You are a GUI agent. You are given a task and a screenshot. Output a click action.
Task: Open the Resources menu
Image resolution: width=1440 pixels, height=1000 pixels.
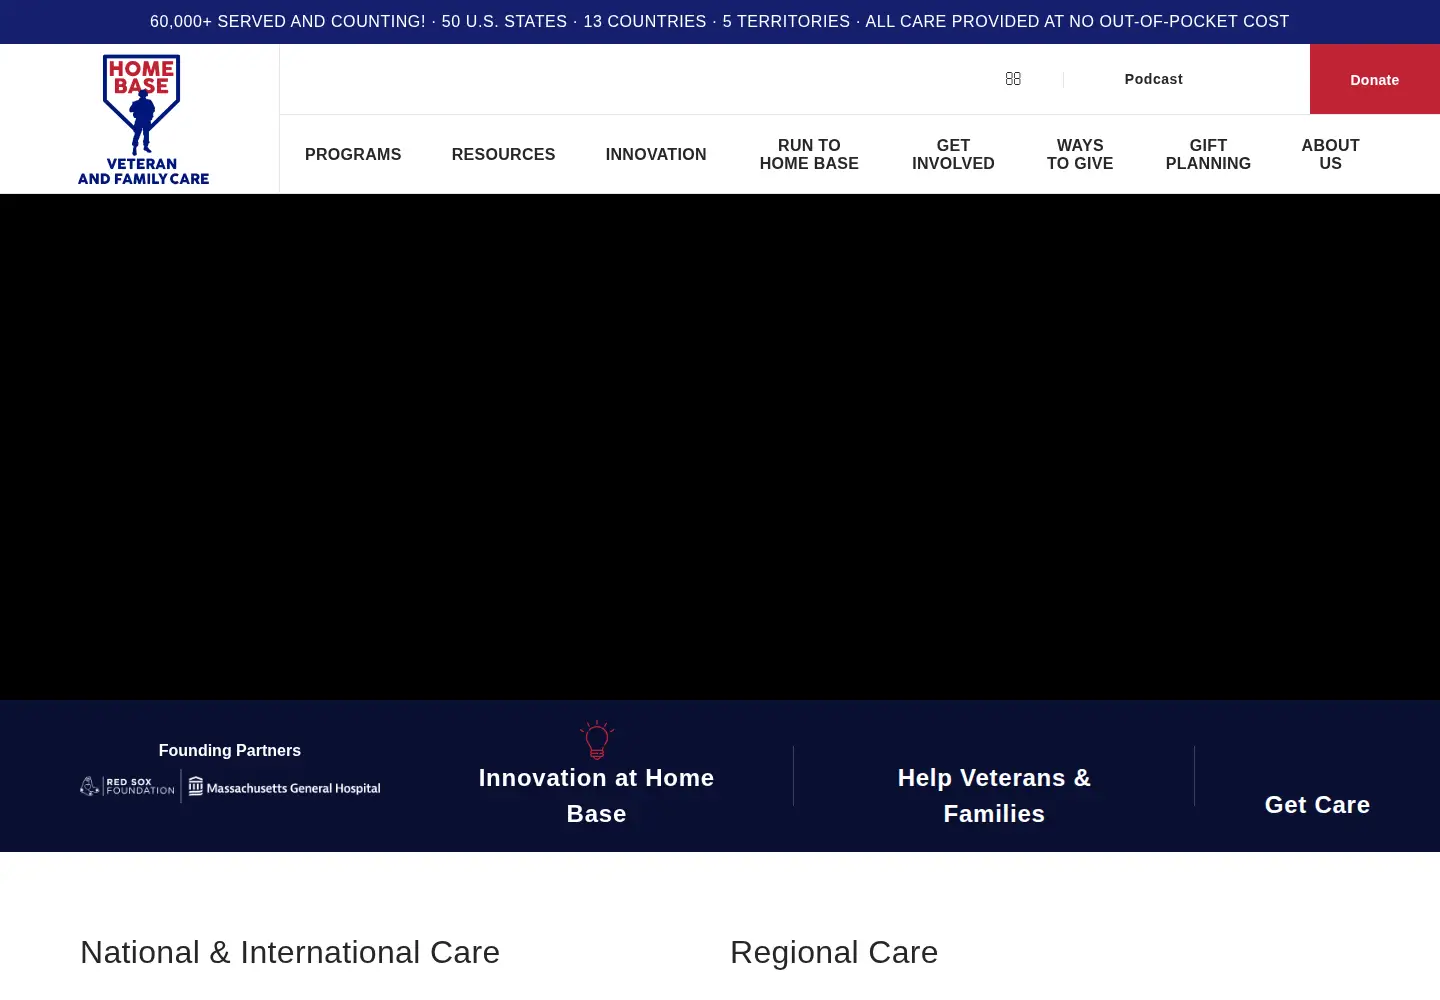503,154
